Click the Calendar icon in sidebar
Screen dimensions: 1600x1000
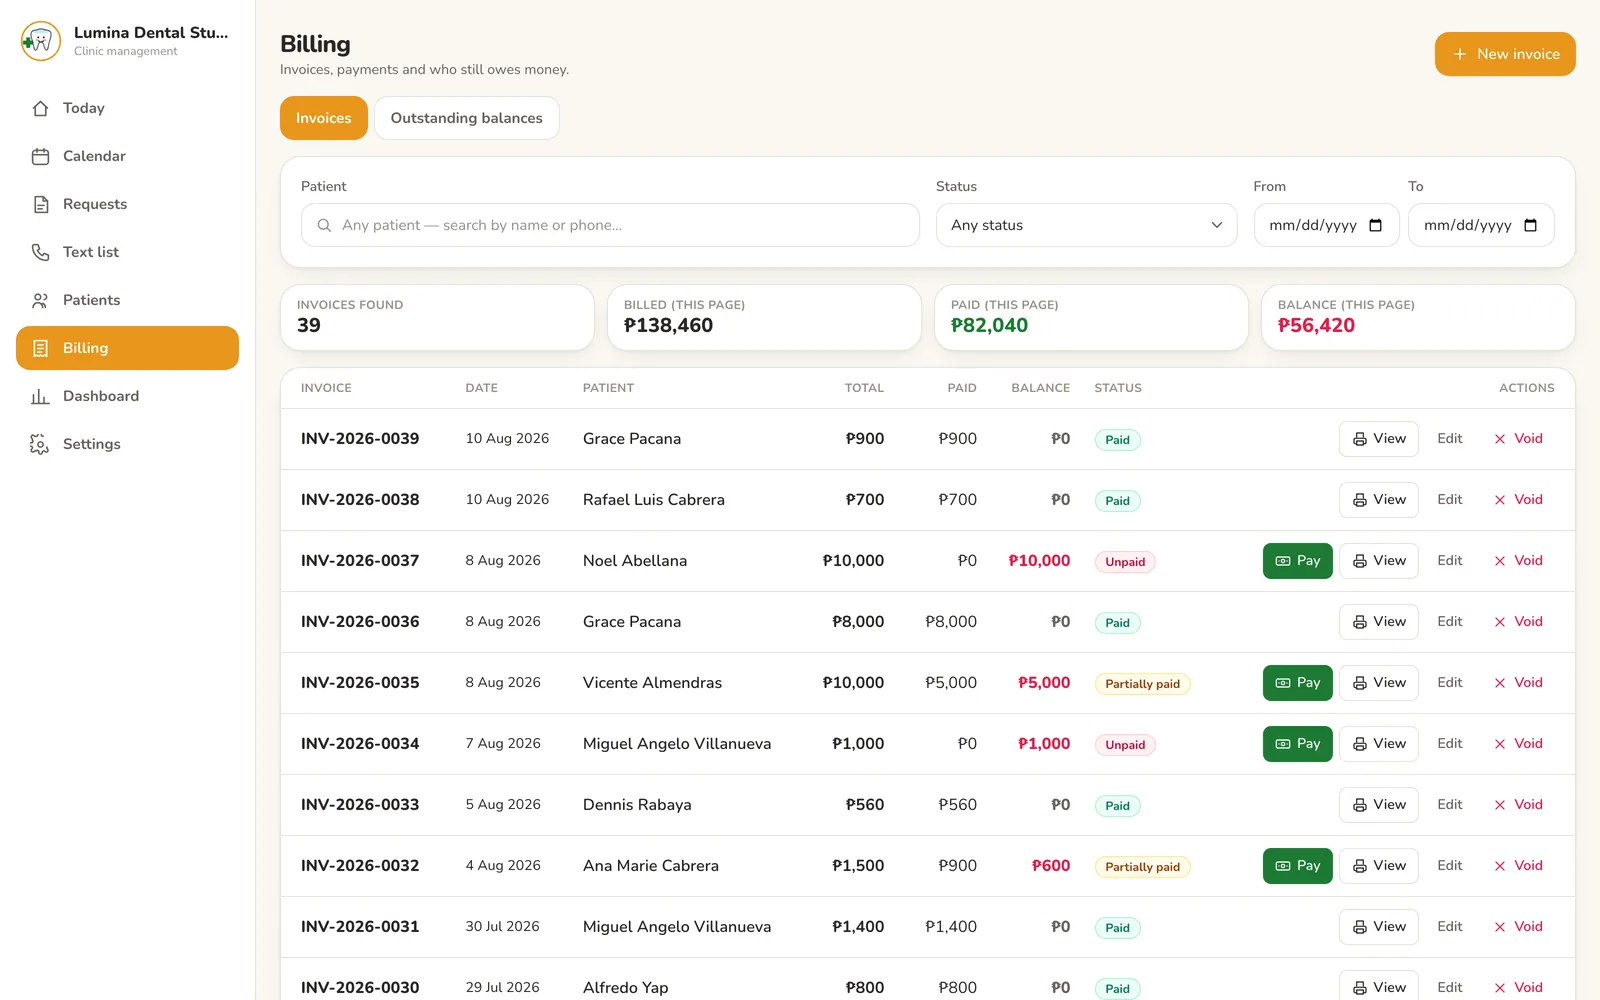click(x=40, y=156)
